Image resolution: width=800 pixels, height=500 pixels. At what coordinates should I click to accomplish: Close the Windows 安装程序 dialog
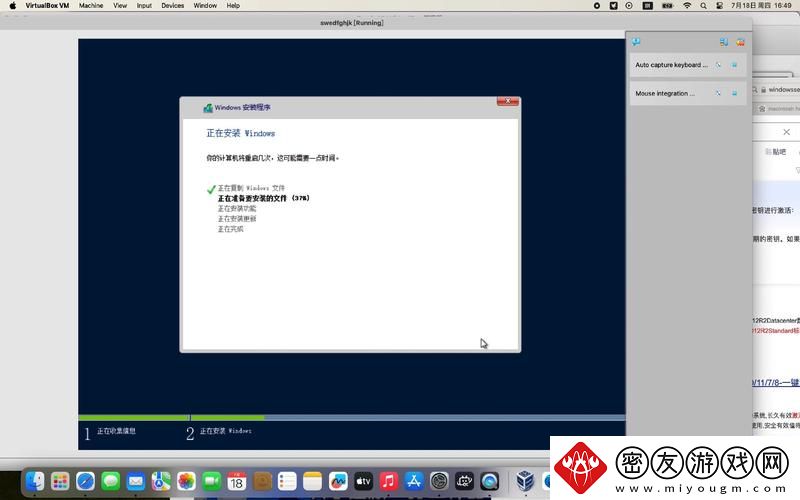click(508, 101)
